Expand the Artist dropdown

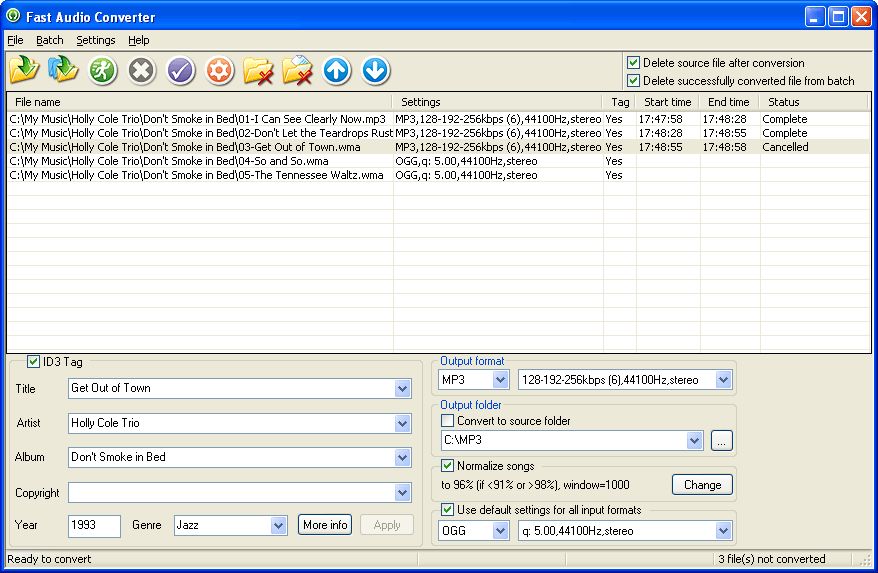(x=402, y=423)
